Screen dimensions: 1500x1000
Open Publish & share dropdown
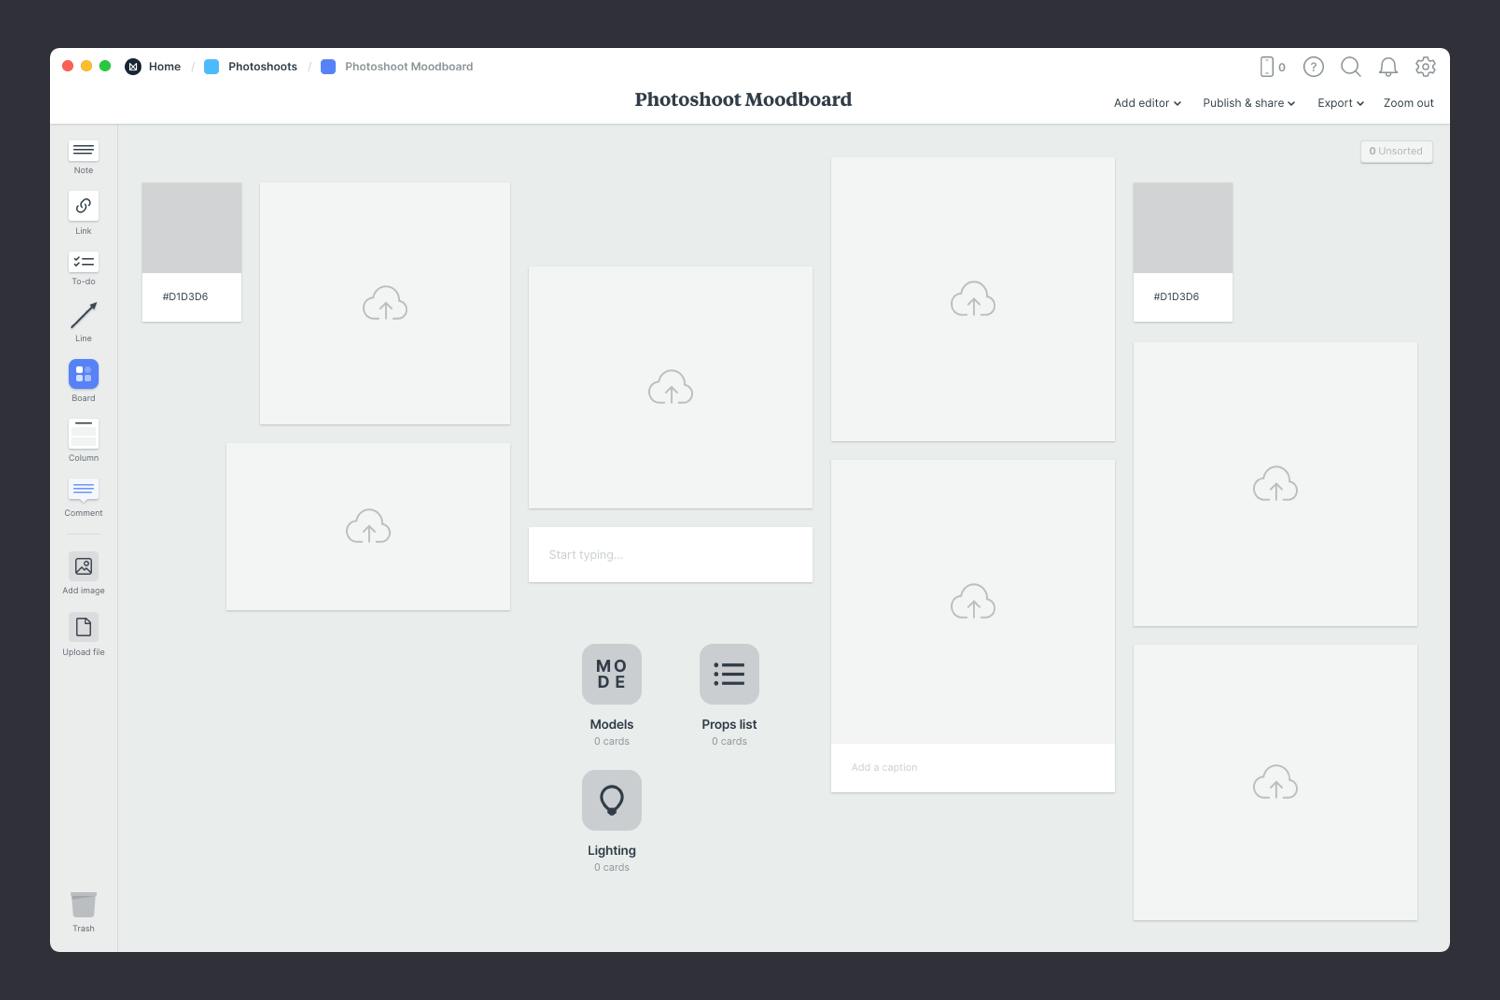[1248, 103]
